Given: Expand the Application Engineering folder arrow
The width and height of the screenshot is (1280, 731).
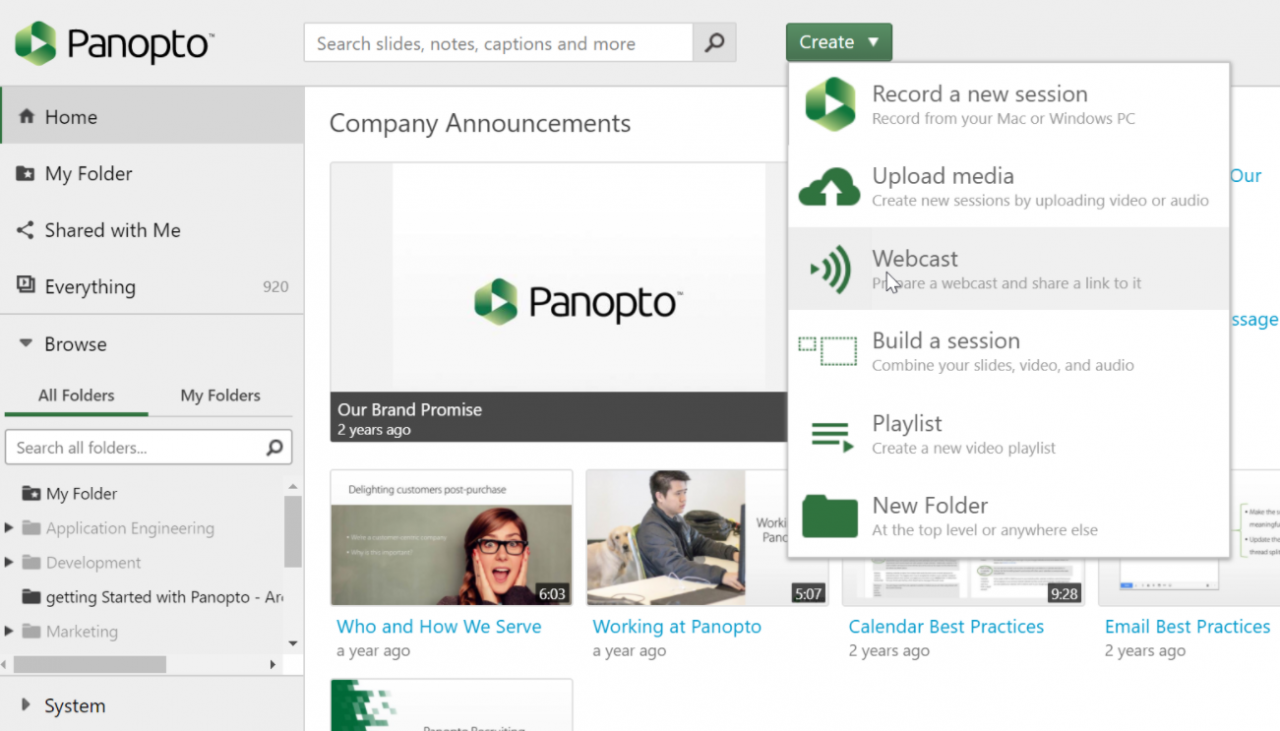Looking at the screenshot, I should pyautogui.click(x=9, y=528).
